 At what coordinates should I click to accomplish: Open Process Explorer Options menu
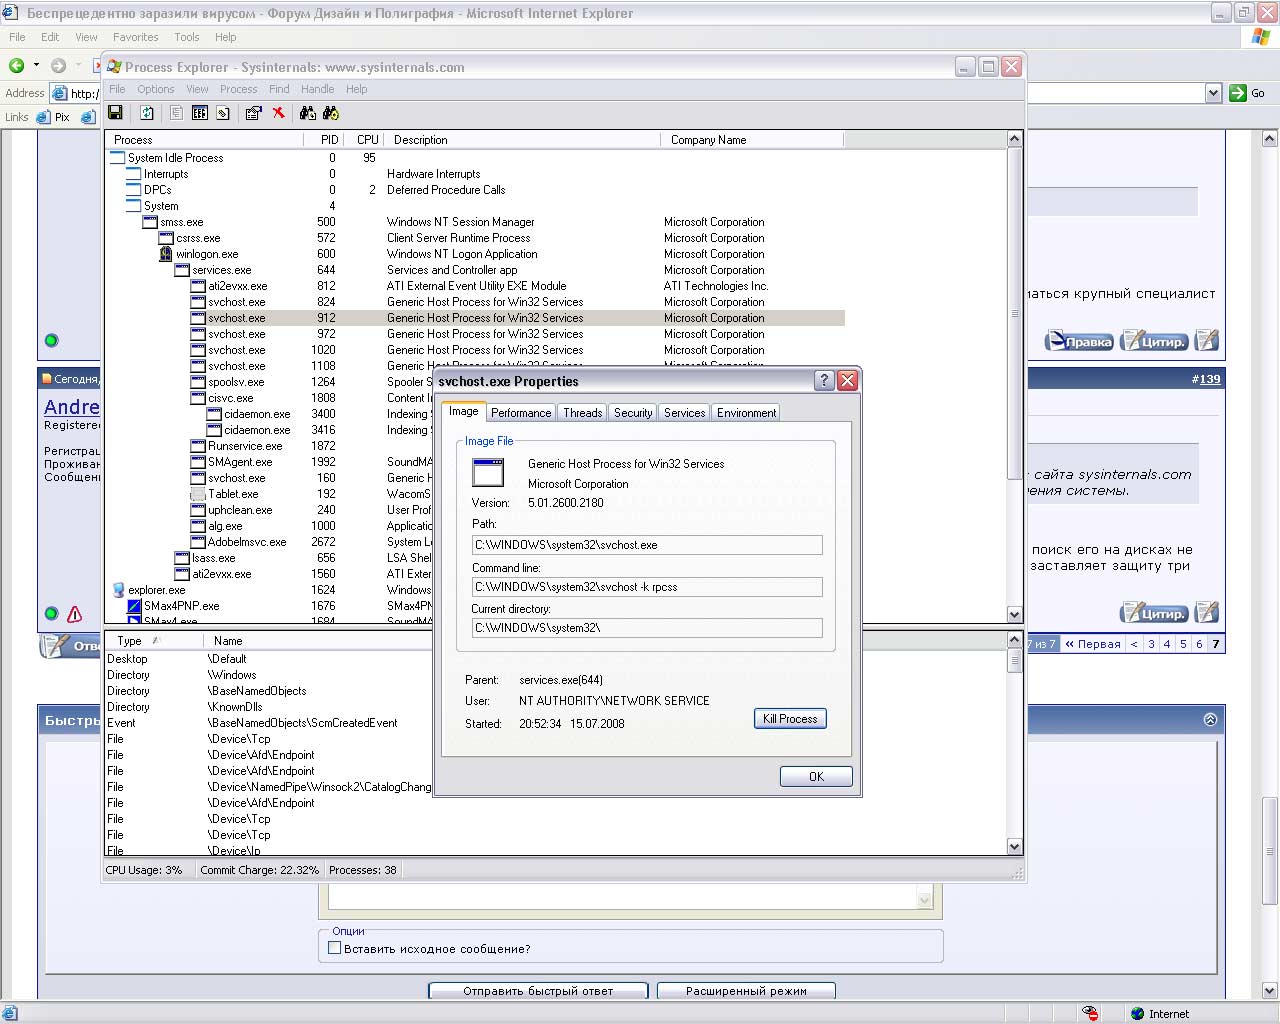click(156, 89)
